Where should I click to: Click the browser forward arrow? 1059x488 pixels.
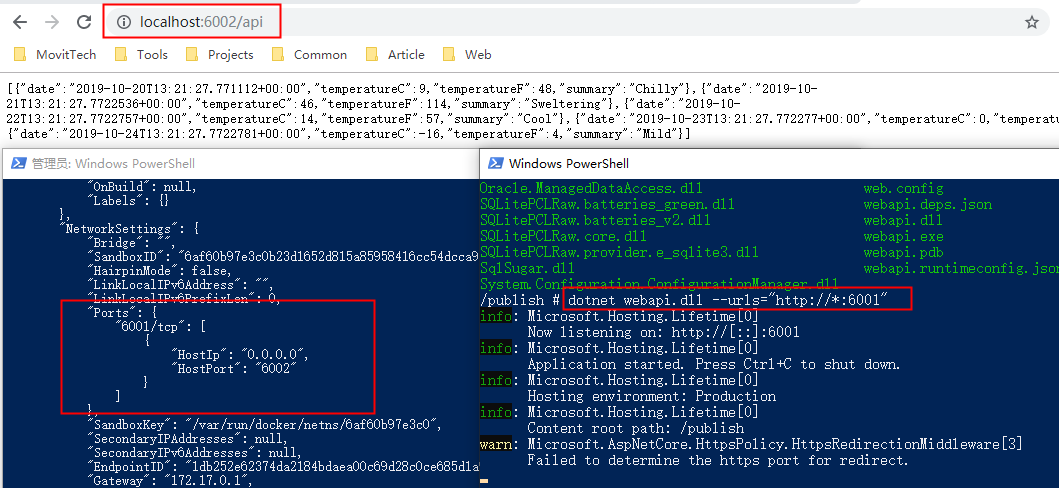pos(51,22)
